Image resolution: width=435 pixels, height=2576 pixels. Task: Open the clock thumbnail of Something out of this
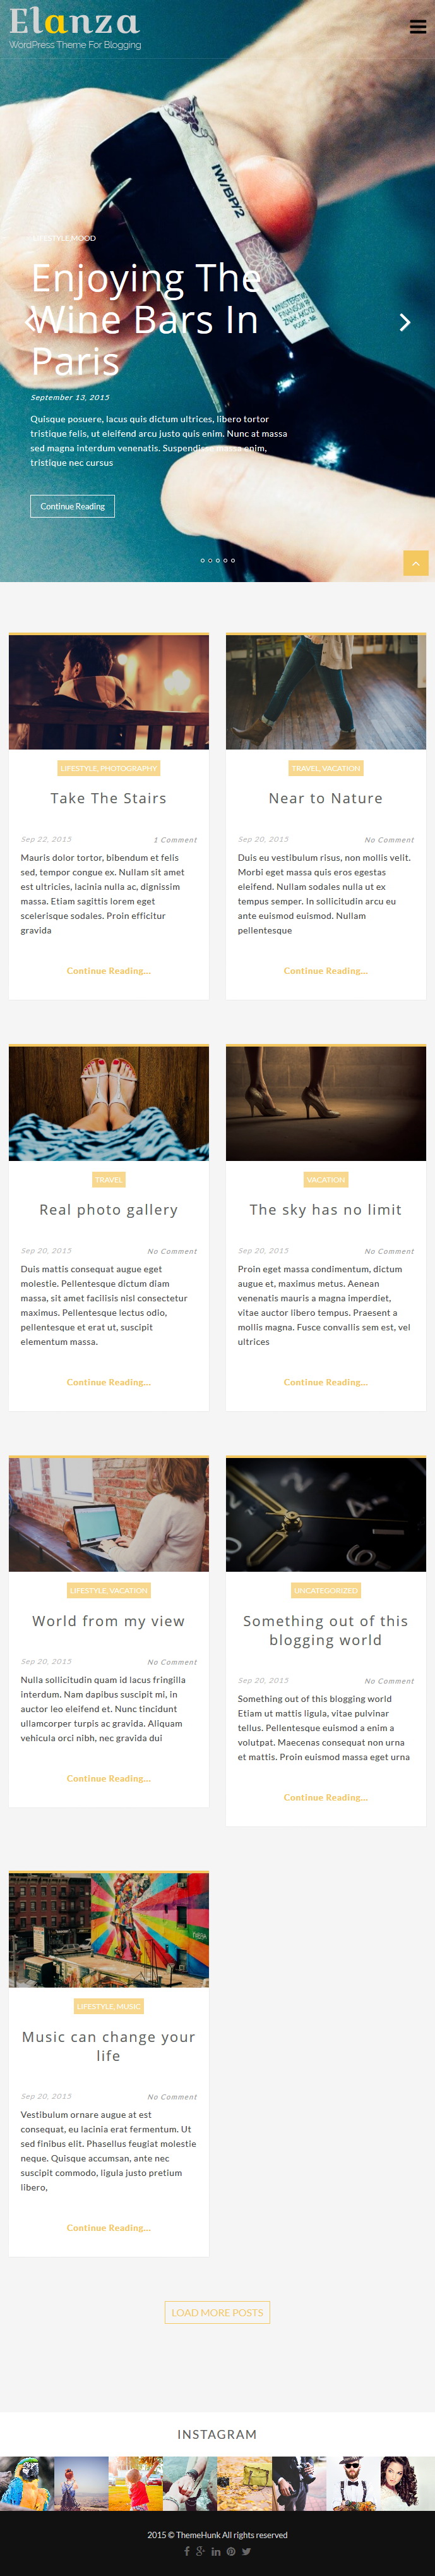click(x=326, y=1514)
